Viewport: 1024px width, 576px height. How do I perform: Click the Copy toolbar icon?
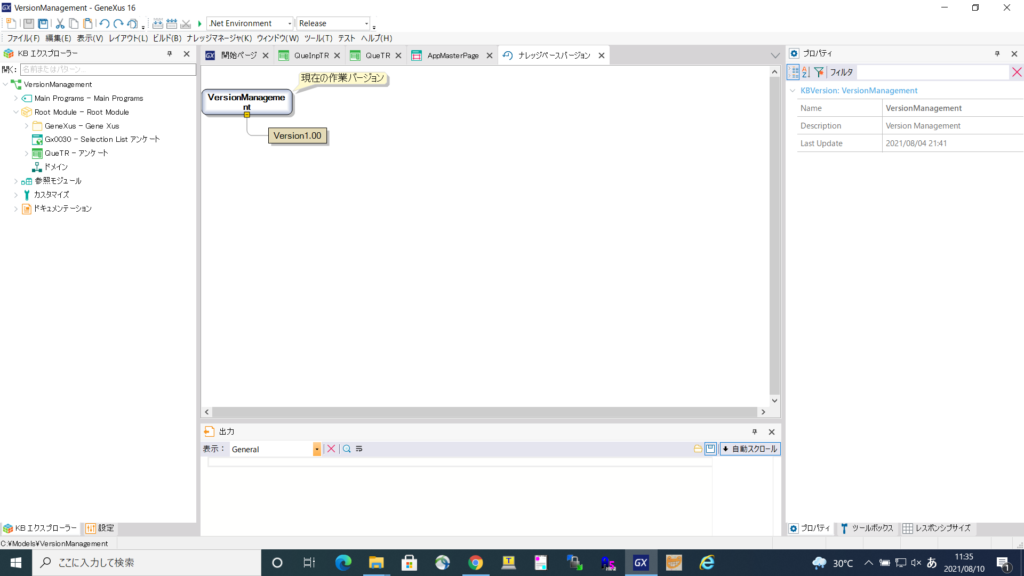(74, 24)
